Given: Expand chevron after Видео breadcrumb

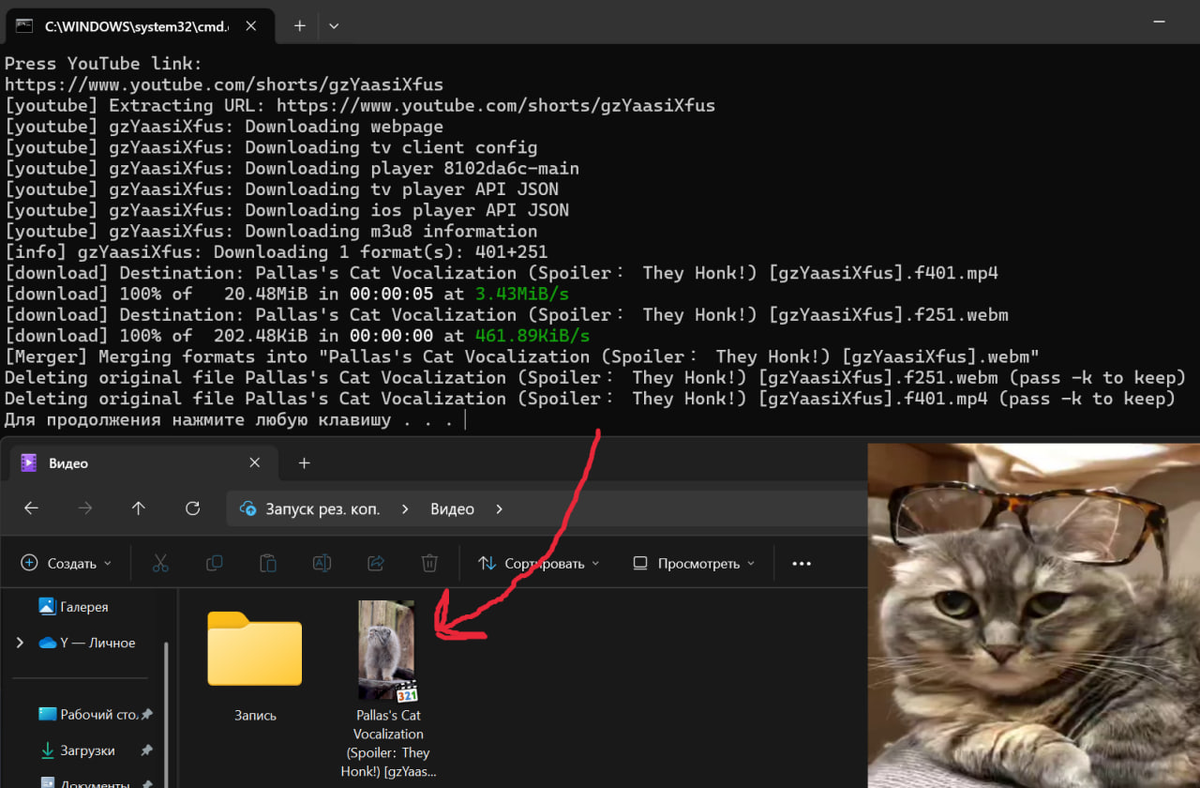Looking at the screenshot, I should tap(499, 509).
